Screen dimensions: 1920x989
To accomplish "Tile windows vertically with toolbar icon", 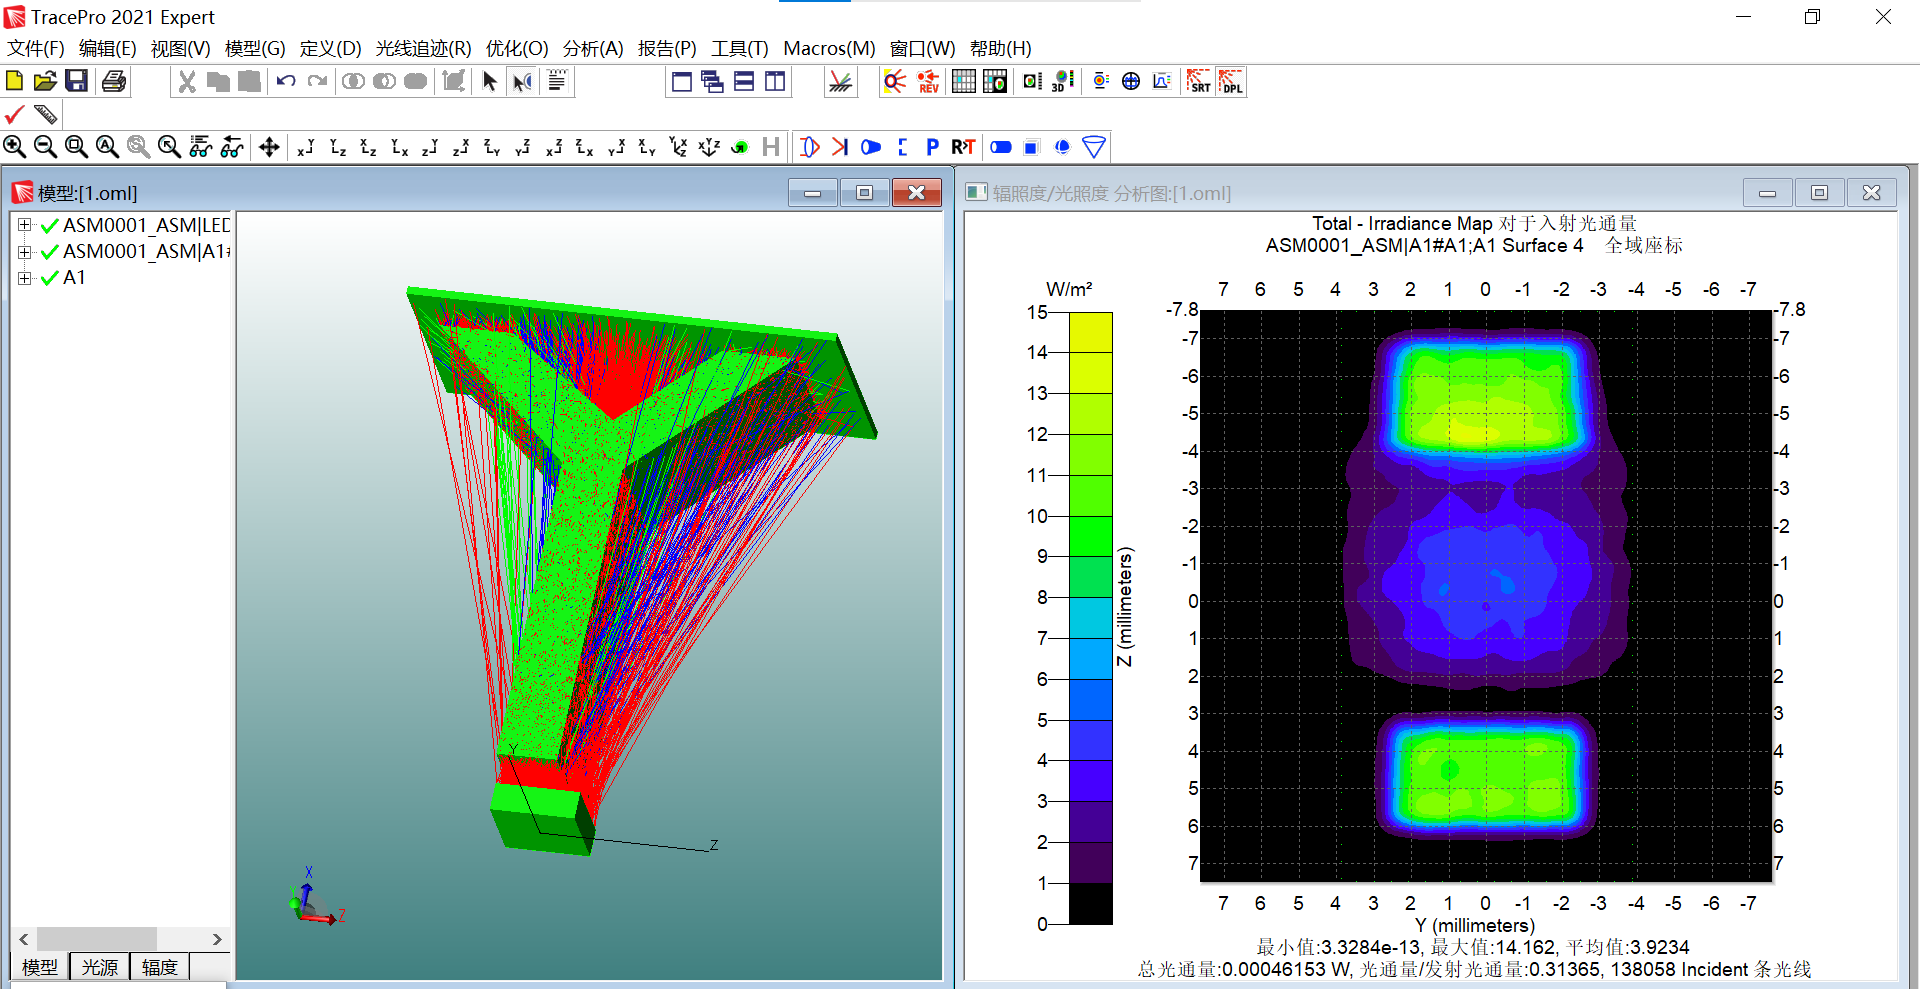I will [775, 81].
